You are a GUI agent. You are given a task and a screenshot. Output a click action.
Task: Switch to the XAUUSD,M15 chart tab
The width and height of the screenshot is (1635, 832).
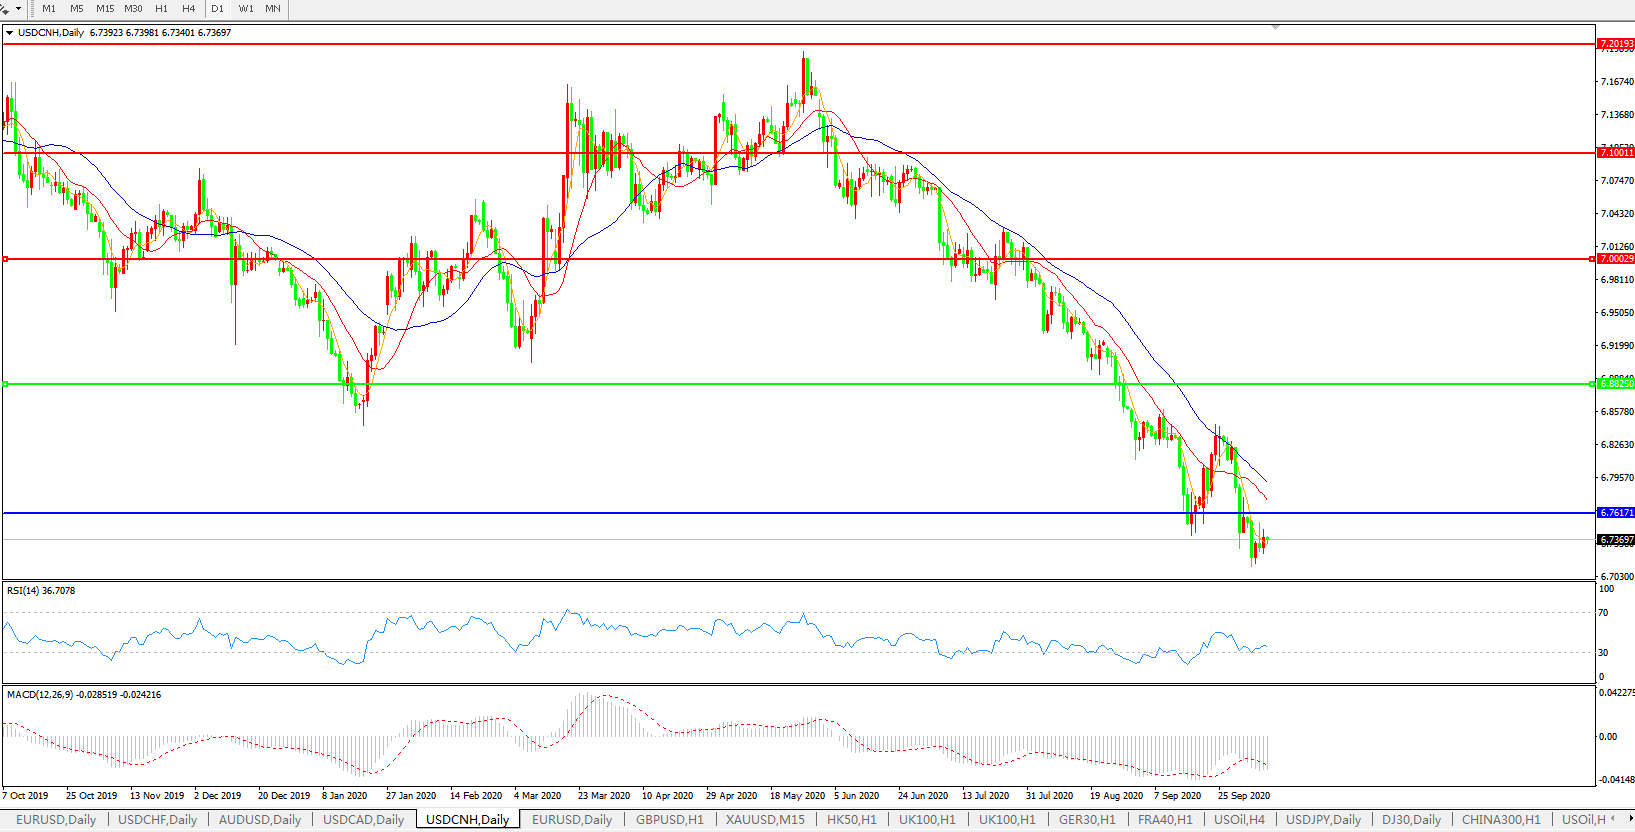pos(765,820)
